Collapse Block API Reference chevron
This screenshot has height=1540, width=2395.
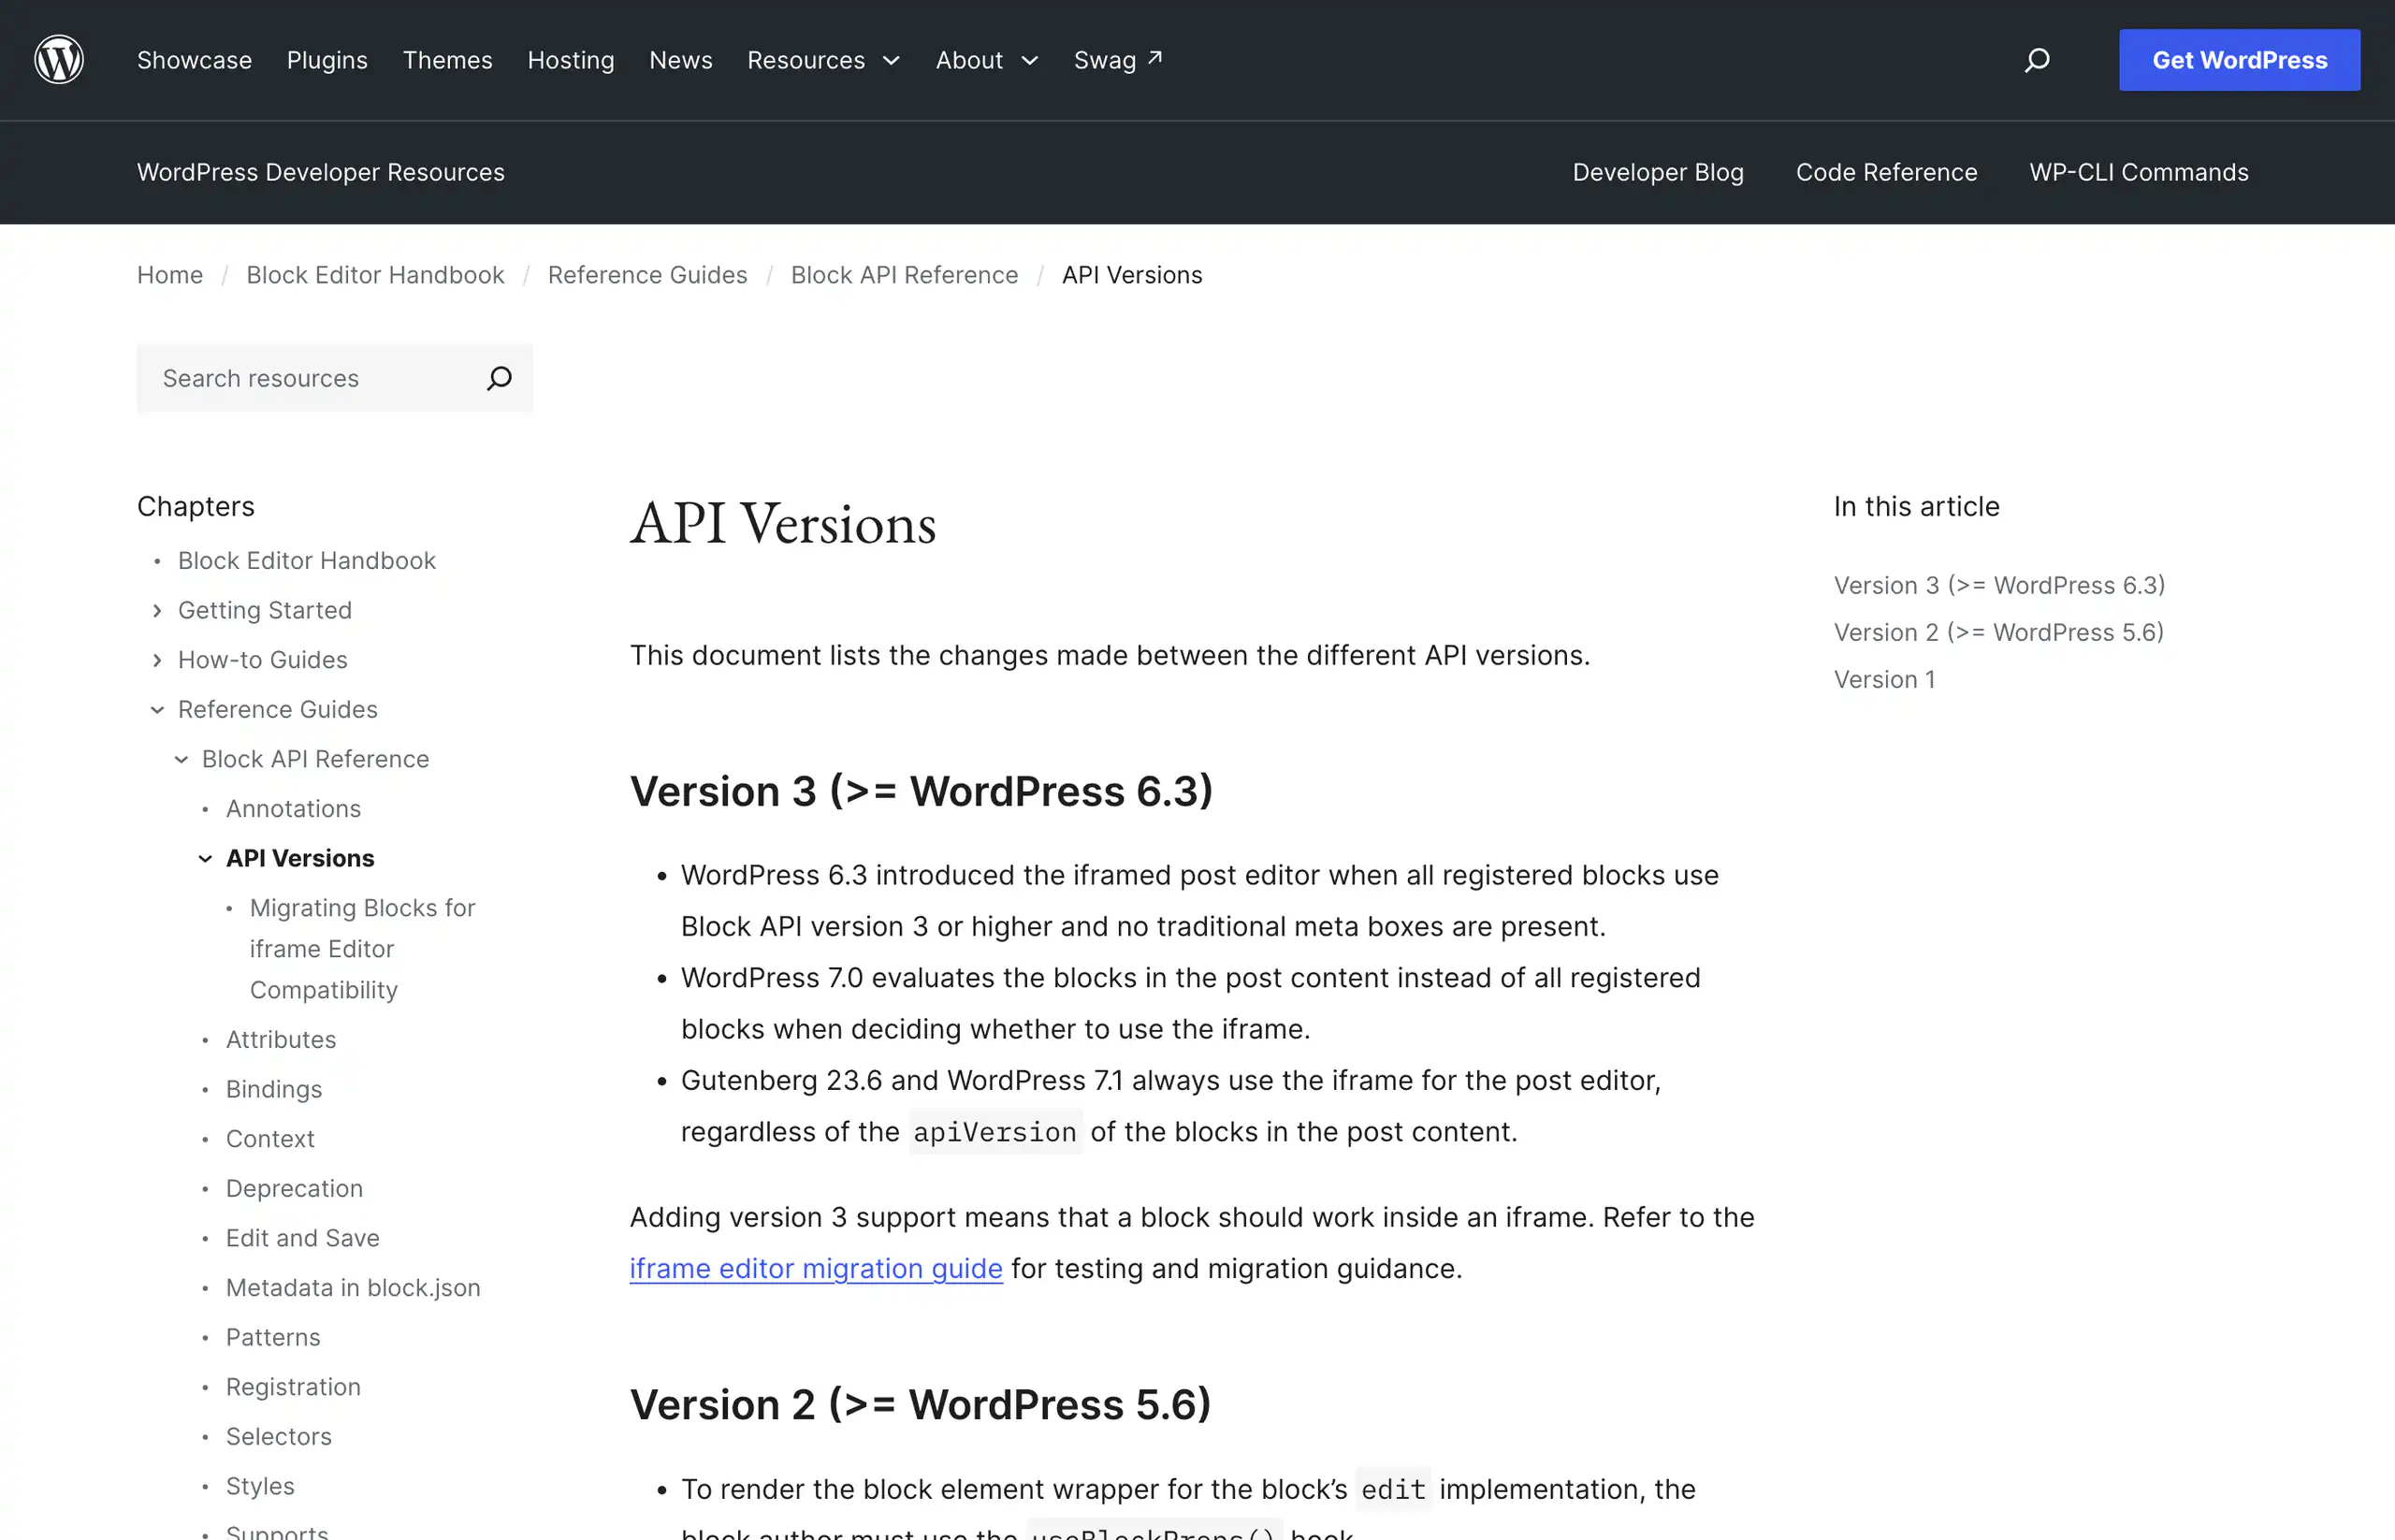(x=181, y=759)
